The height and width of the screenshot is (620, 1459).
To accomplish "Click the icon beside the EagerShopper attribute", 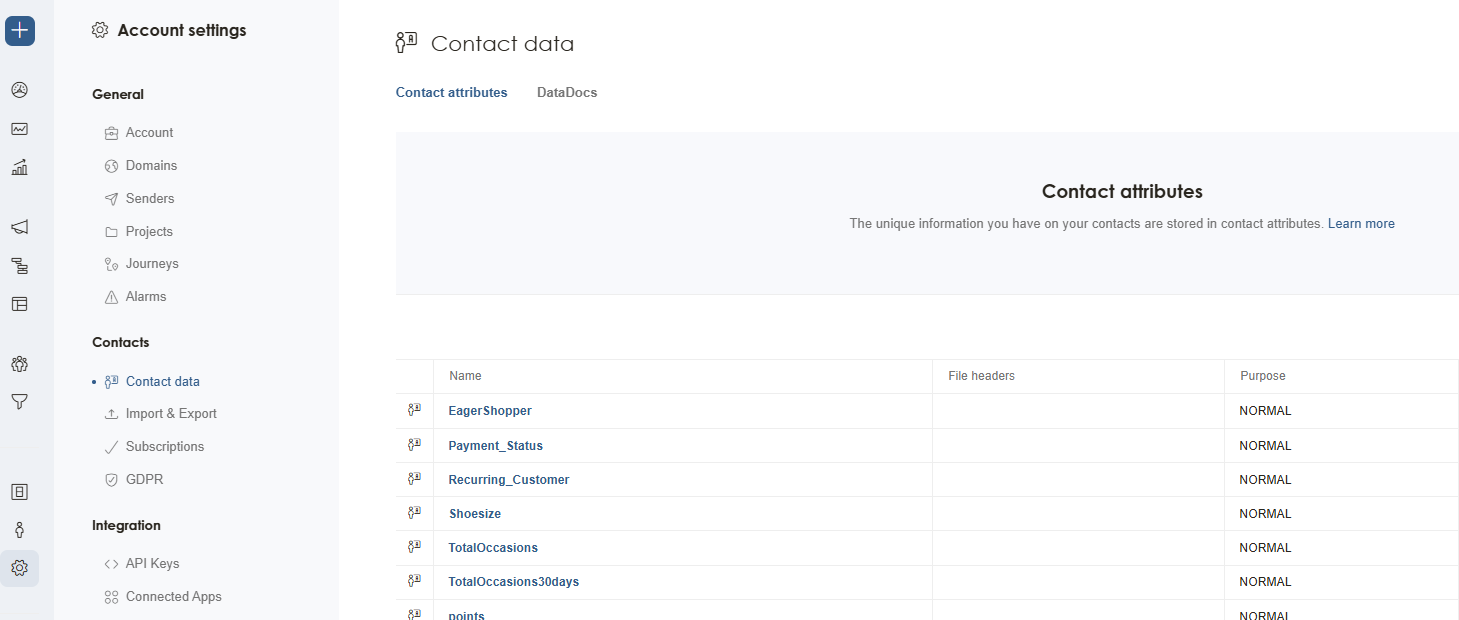I will pyautogui.click(x=414, y=410).
